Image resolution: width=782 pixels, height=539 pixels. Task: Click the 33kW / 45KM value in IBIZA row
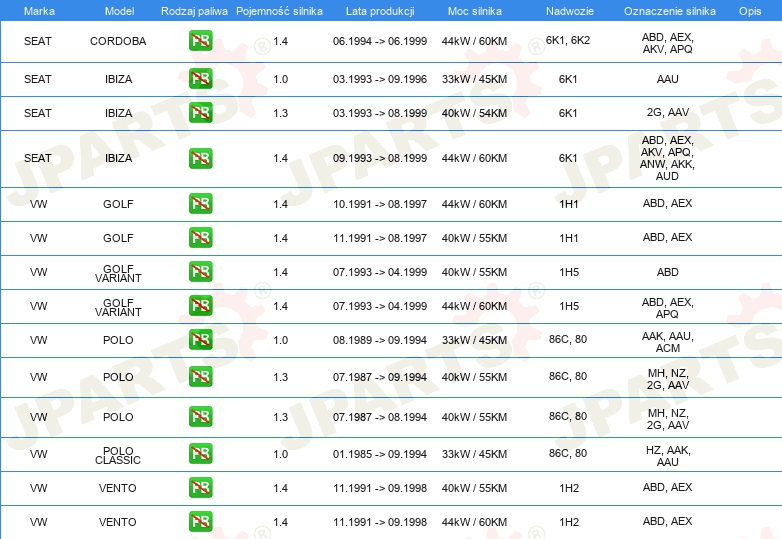tap(474, 79)
